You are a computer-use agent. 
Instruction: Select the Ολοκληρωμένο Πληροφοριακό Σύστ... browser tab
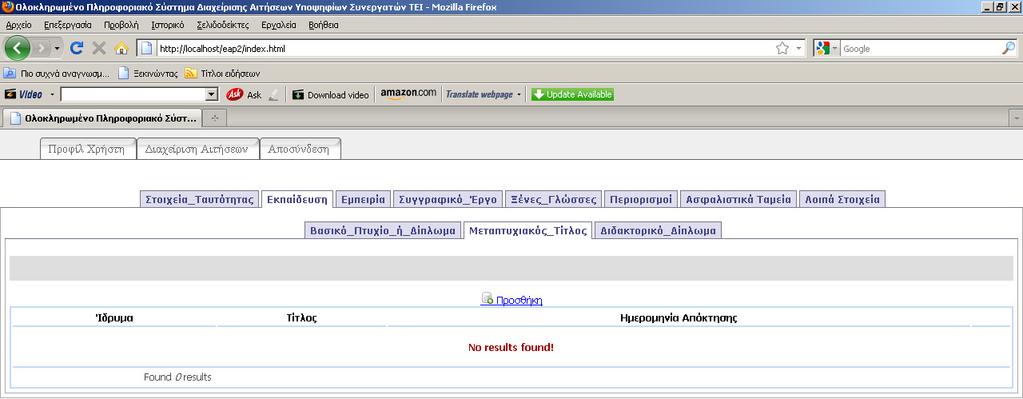click(103, 119)
